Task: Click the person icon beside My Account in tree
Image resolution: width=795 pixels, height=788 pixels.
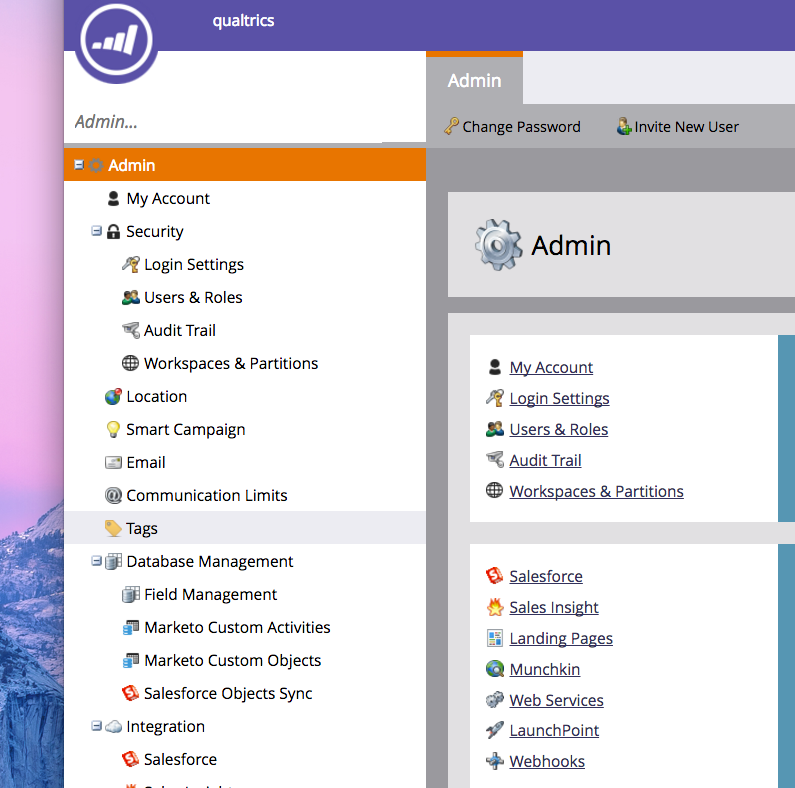Action: click(x=113, y=198)
